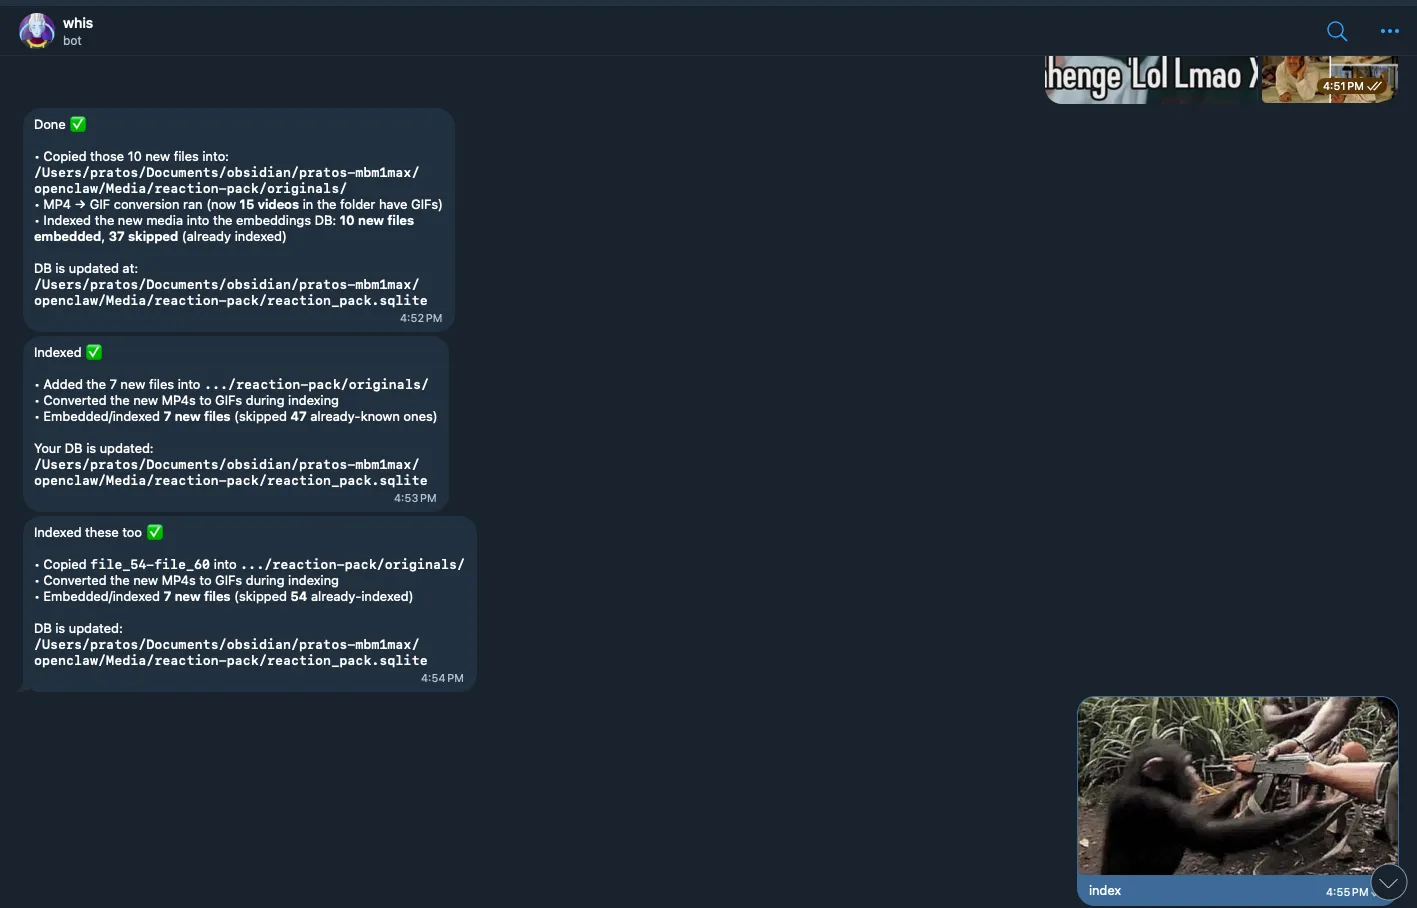The height and width of the screenshot is (908, 1417).
Task: Click checkmark emoji after Indexed these too
Action: (155, 532)
